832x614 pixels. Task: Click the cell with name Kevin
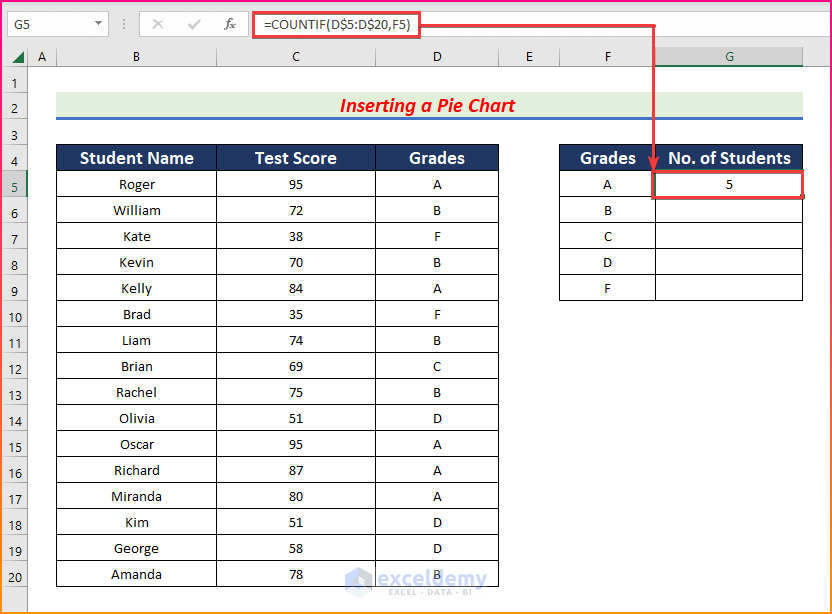[136, 262]
